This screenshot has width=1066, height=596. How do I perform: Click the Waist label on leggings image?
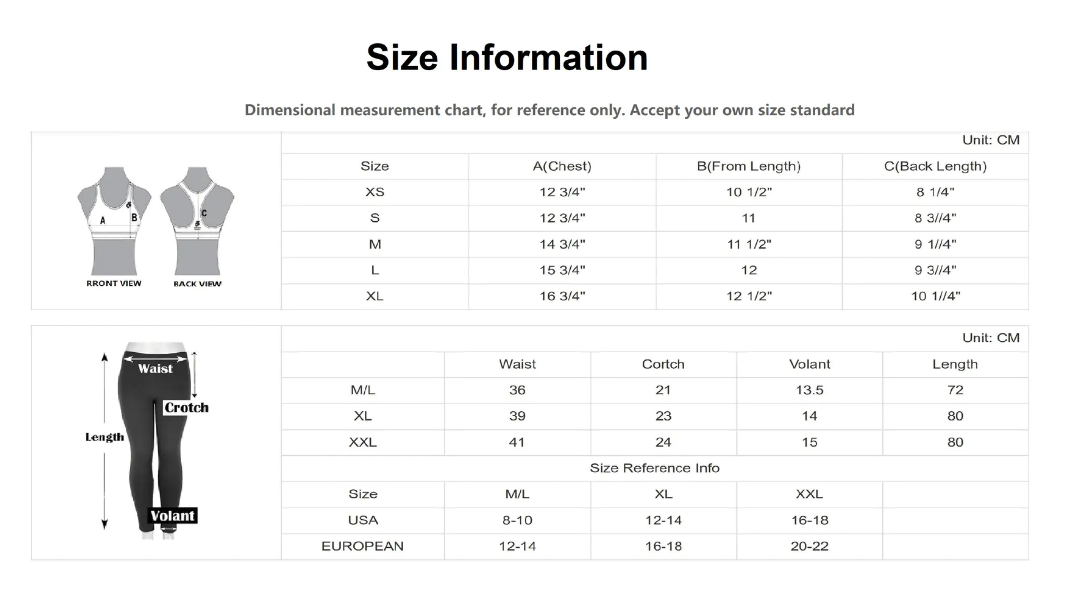click(156, 368)
